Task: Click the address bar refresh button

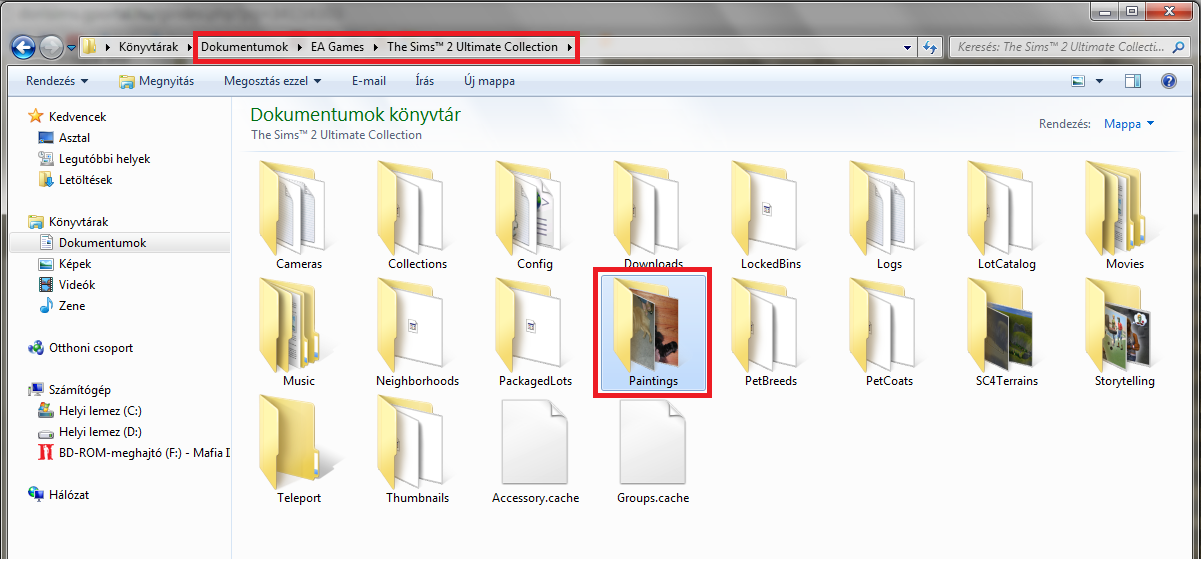Action: click(931, 47)
